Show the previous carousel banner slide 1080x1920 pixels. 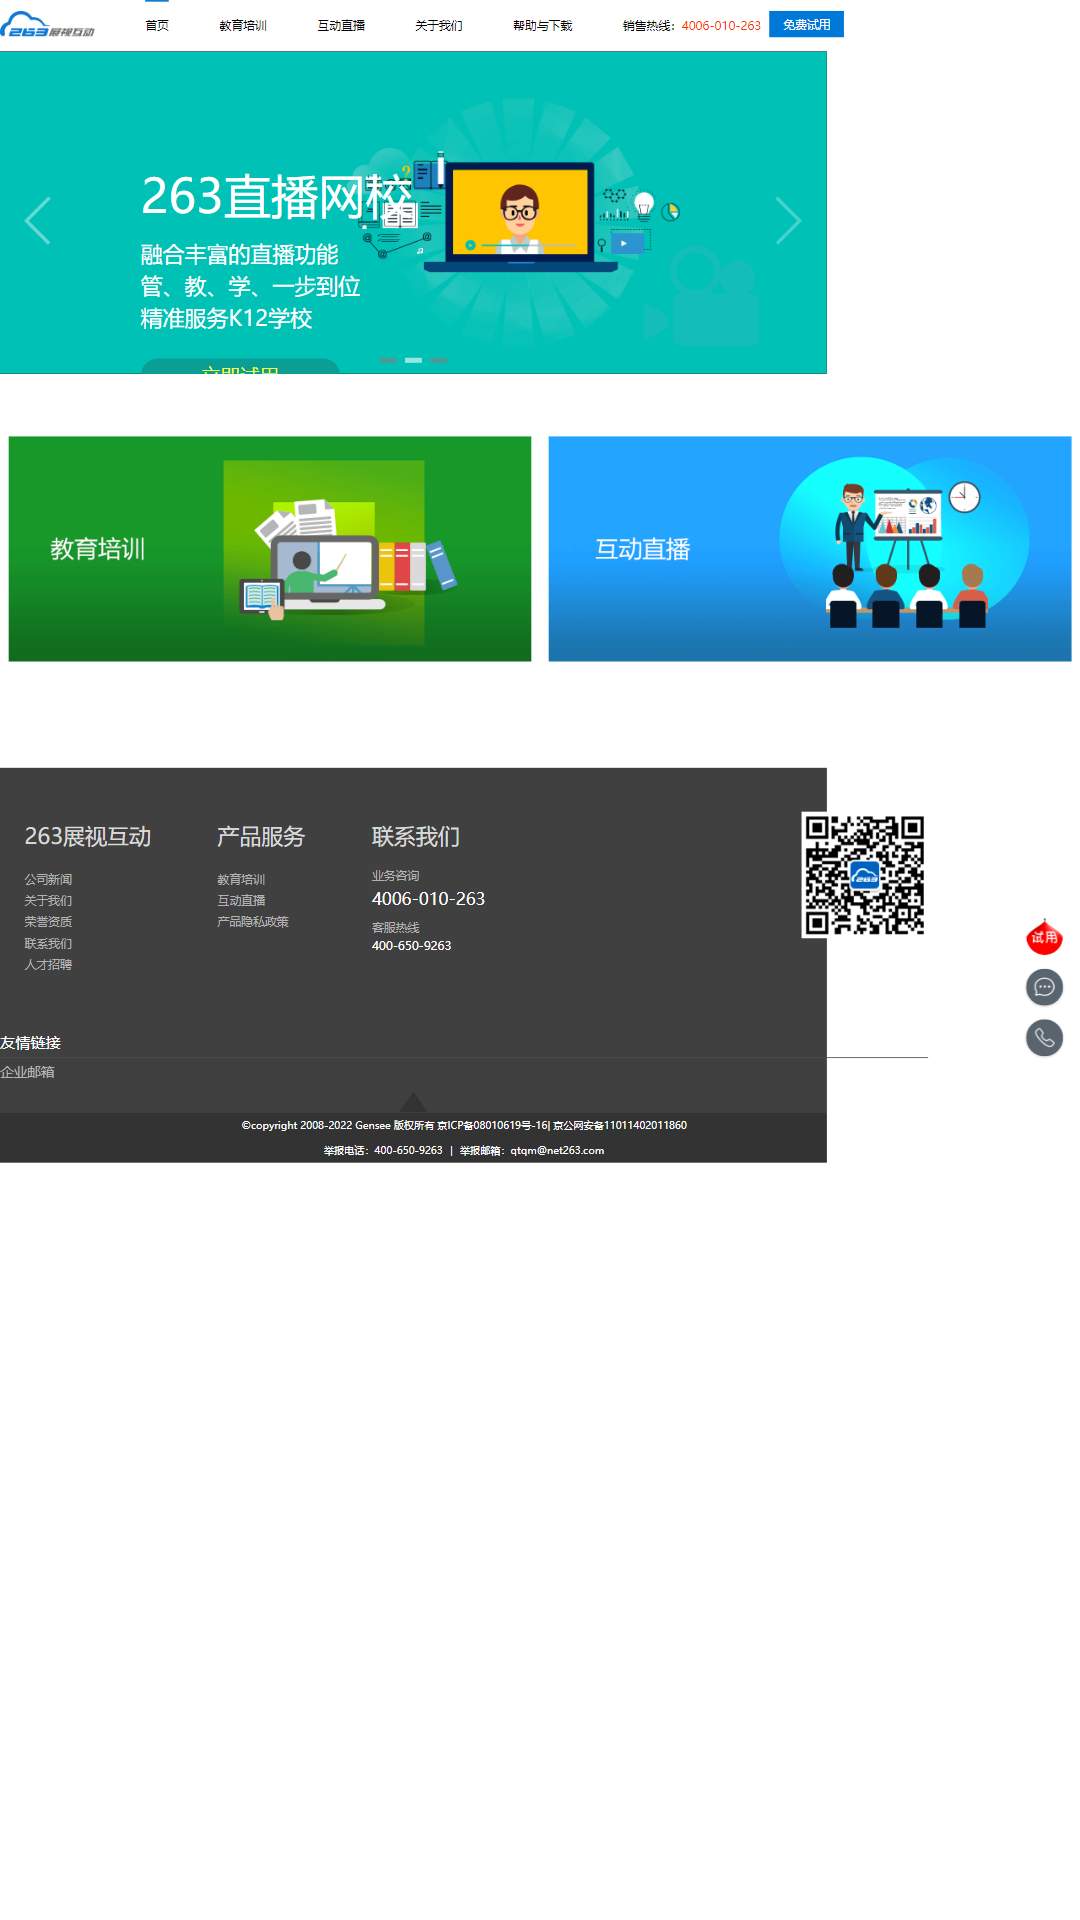(37, 221)
